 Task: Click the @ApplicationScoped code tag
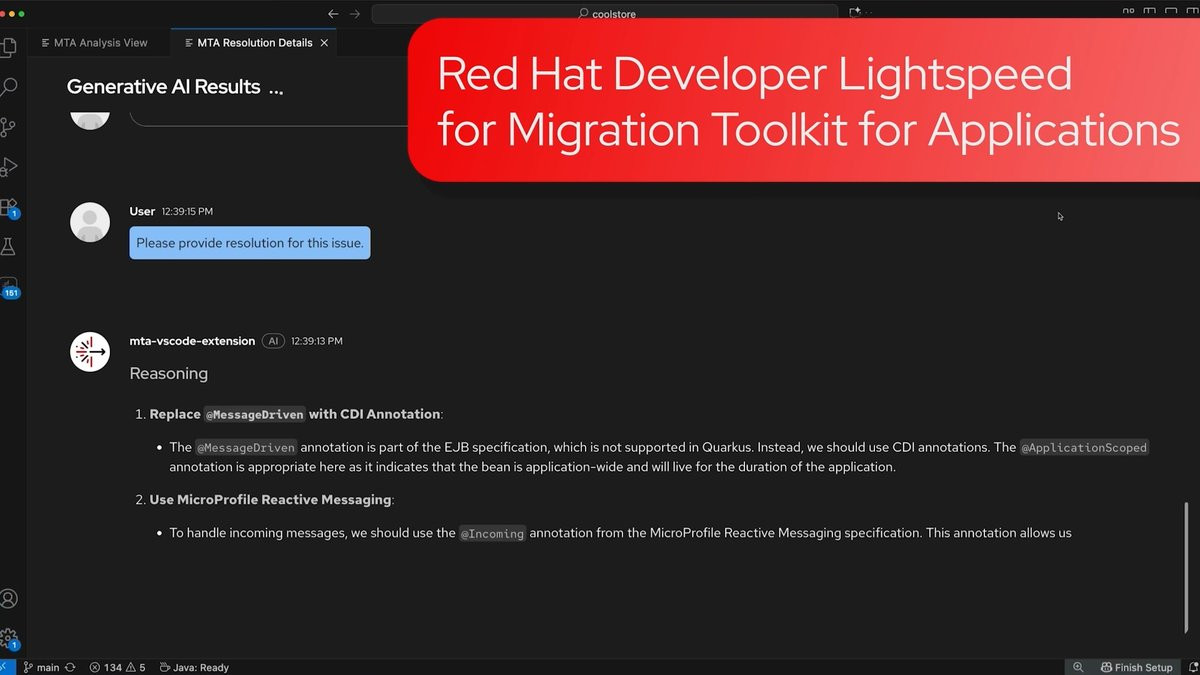coord(1084,448)
